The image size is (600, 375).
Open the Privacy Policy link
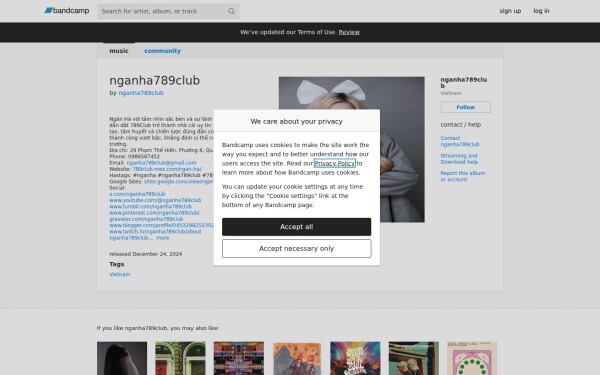pos(334,163)
